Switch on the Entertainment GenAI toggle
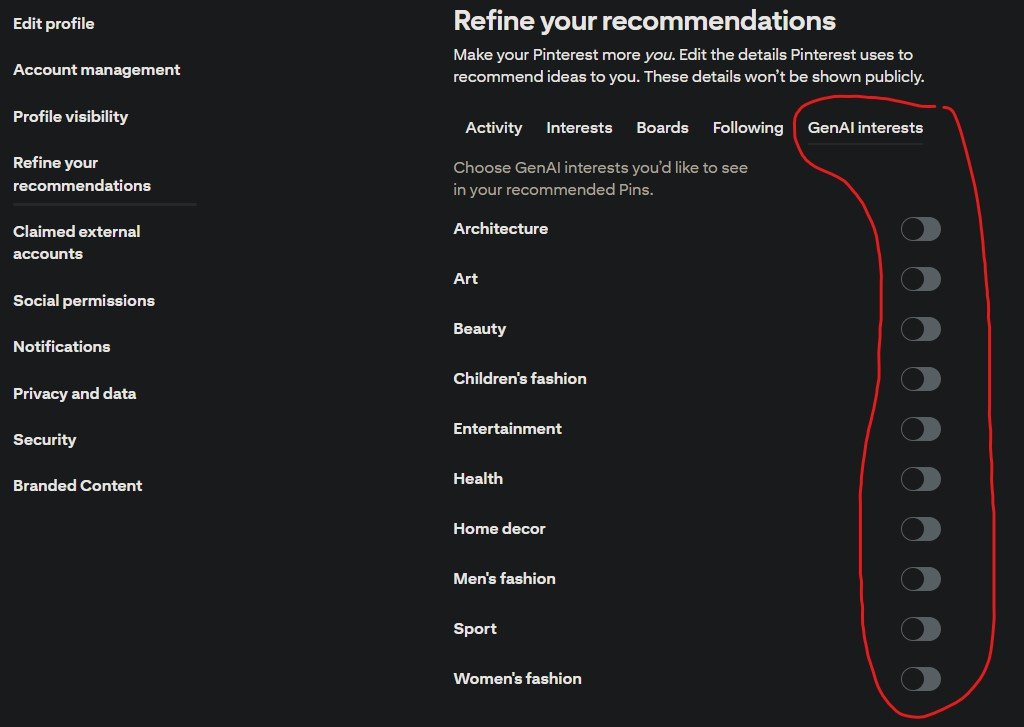Viewport: 1024px width, 727px height. [920, 429]
